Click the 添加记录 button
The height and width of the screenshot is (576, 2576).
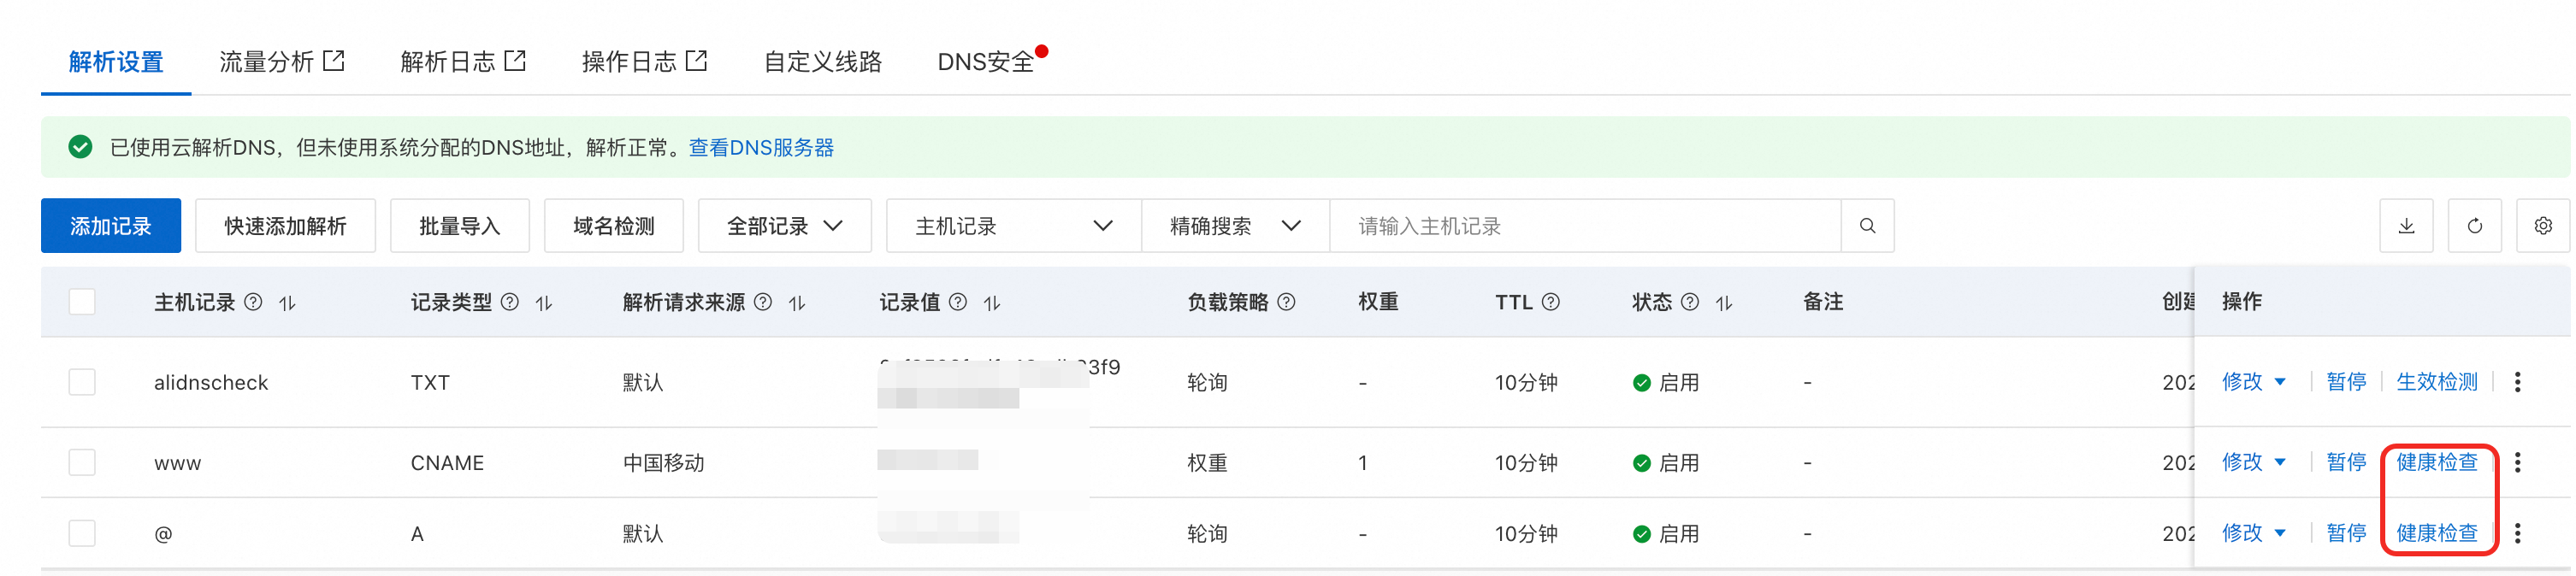coord(111,226)
